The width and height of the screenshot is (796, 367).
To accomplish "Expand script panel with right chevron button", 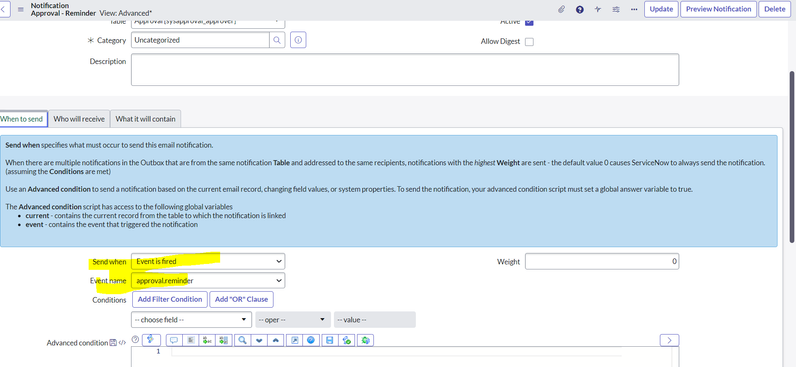I will (670, 340).
